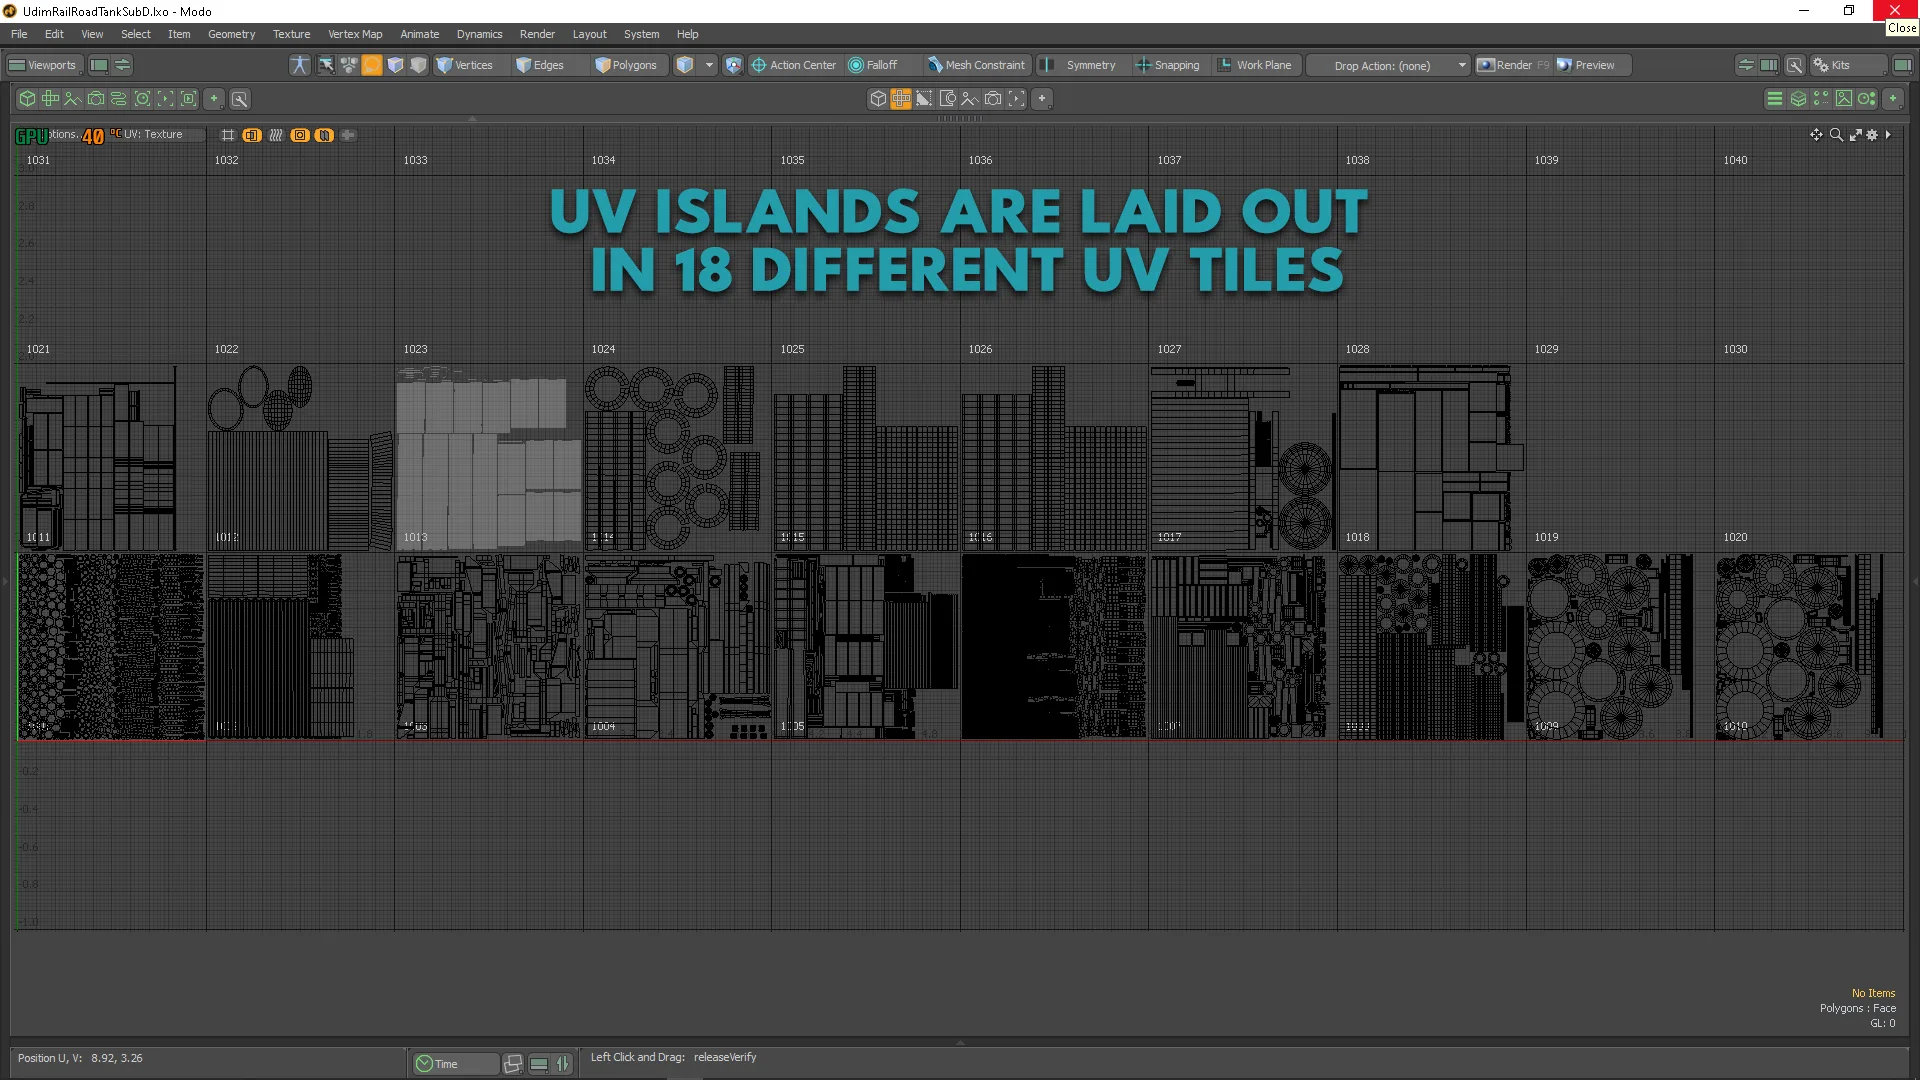
Task: Click the Render button
Action: [x=1513, y=65]
